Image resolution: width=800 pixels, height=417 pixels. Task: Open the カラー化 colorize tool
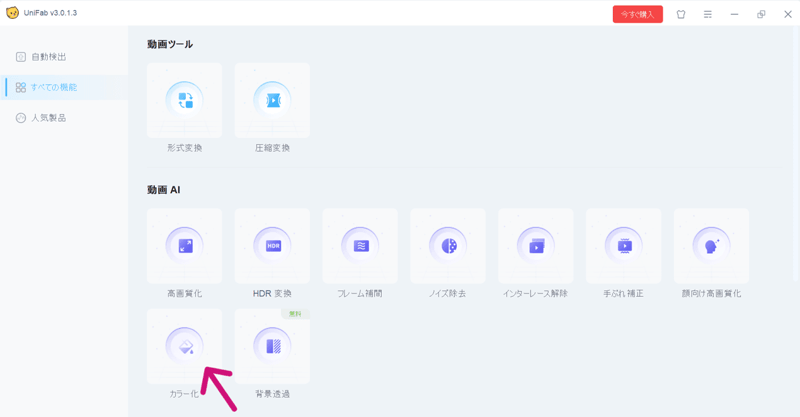click(x=184, y=346)
